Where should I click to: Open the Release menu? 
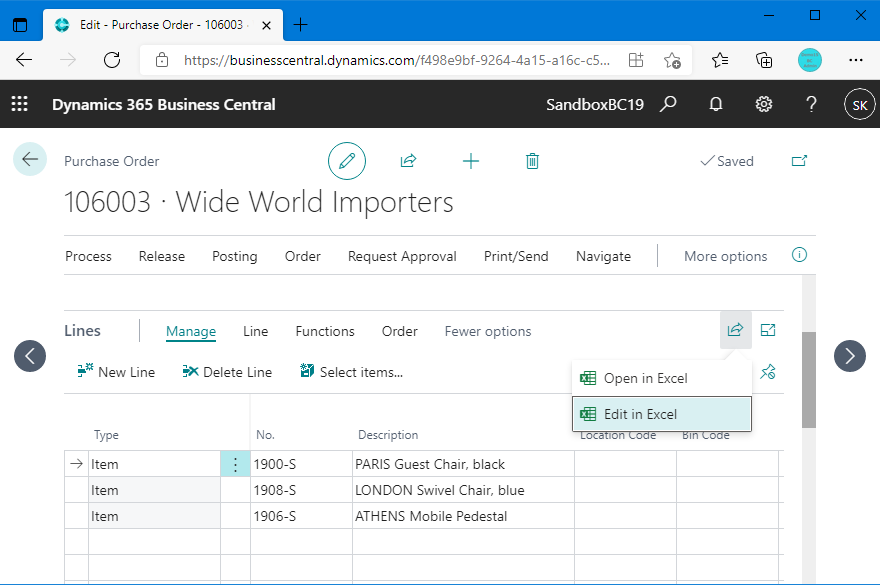click(x=162, y=256)
